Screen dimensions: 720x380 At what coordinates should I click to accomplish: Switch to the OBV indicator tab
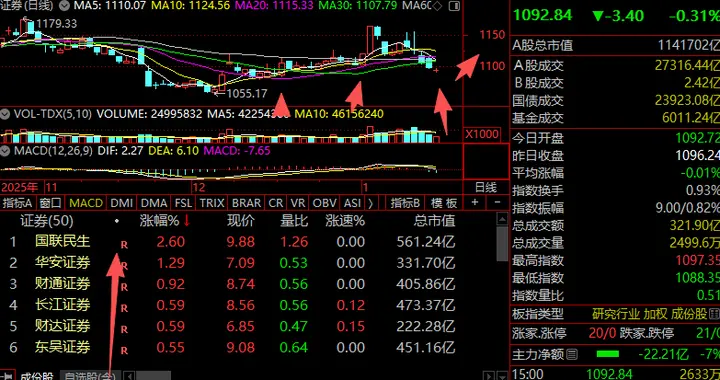click(x=325, y=203)
